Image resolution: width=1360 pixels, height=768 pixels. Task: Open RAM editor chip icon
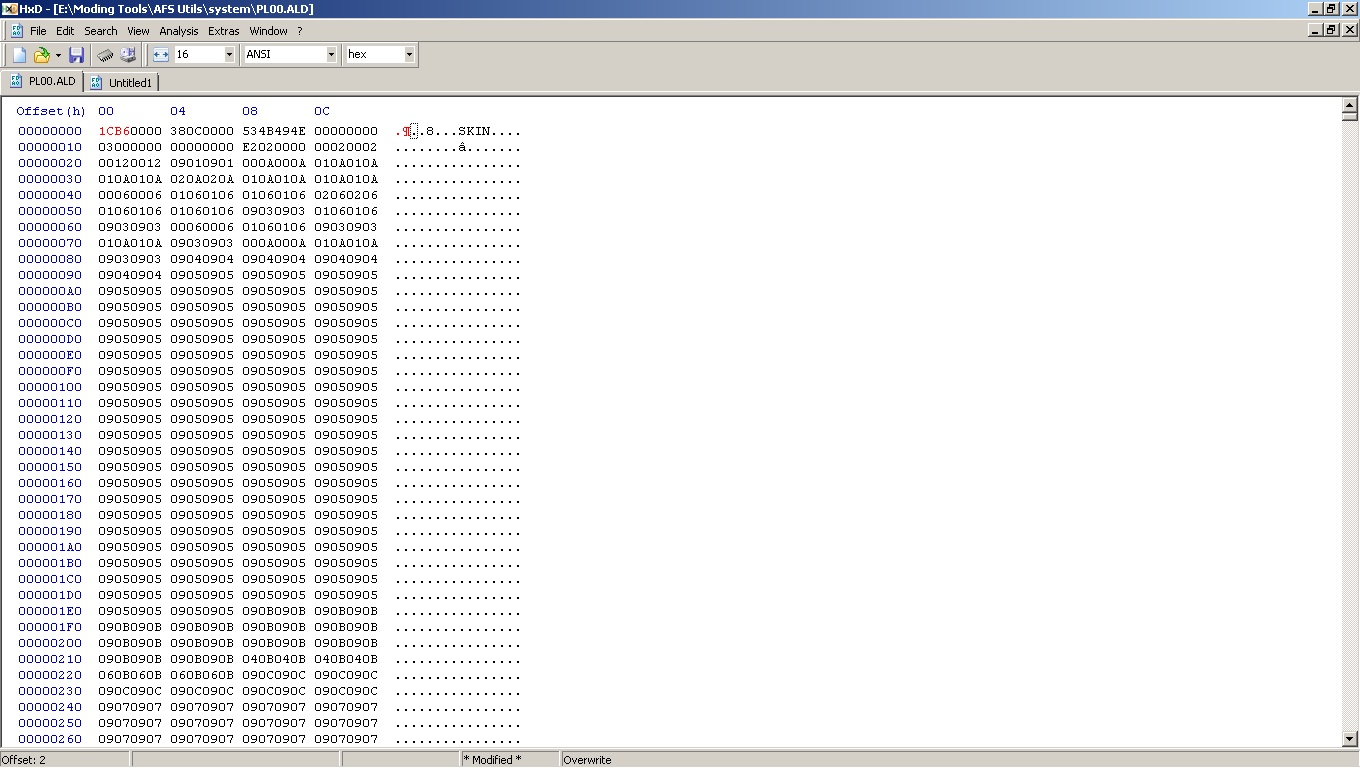pyautogui.click(x=105, y=55)
